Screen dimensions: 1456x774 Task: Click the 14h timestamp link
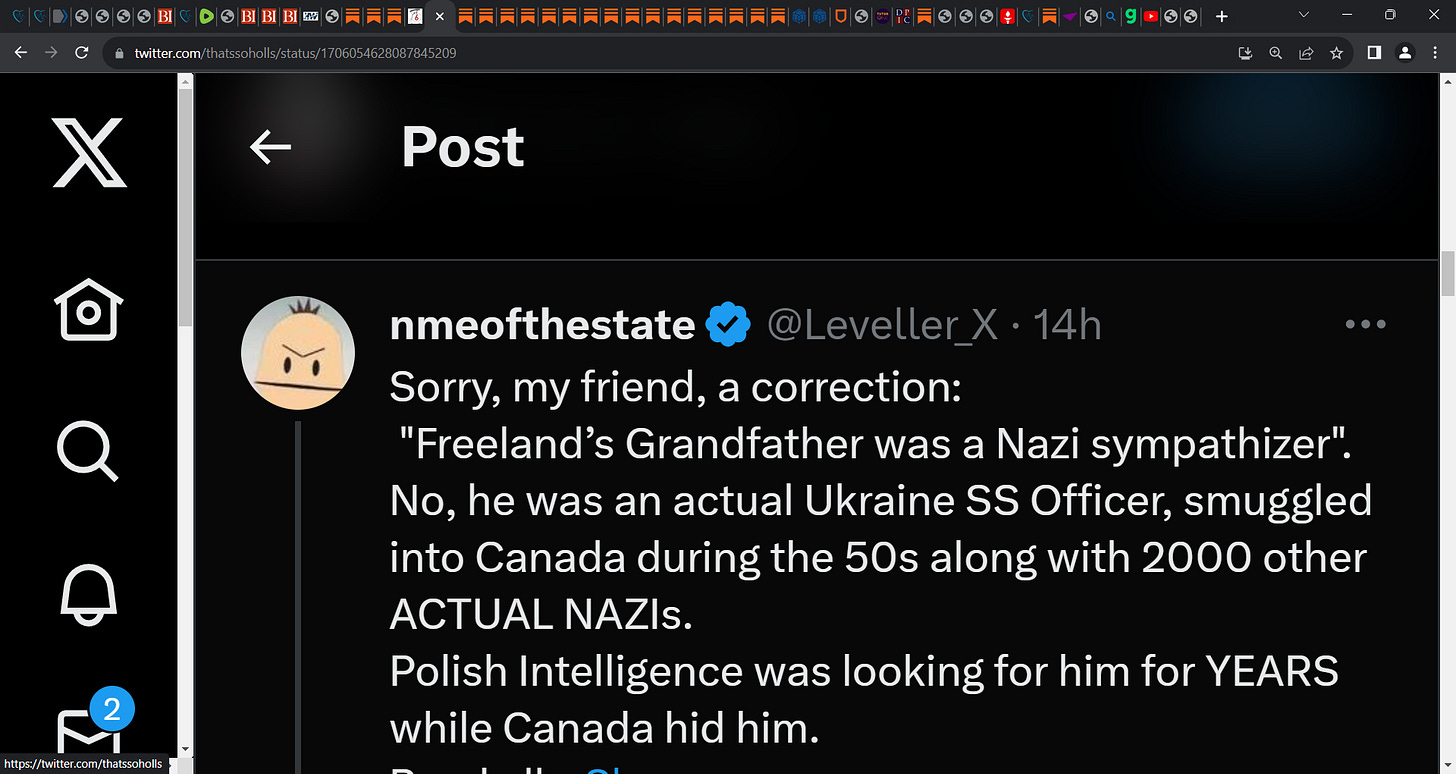point(1066,325)
